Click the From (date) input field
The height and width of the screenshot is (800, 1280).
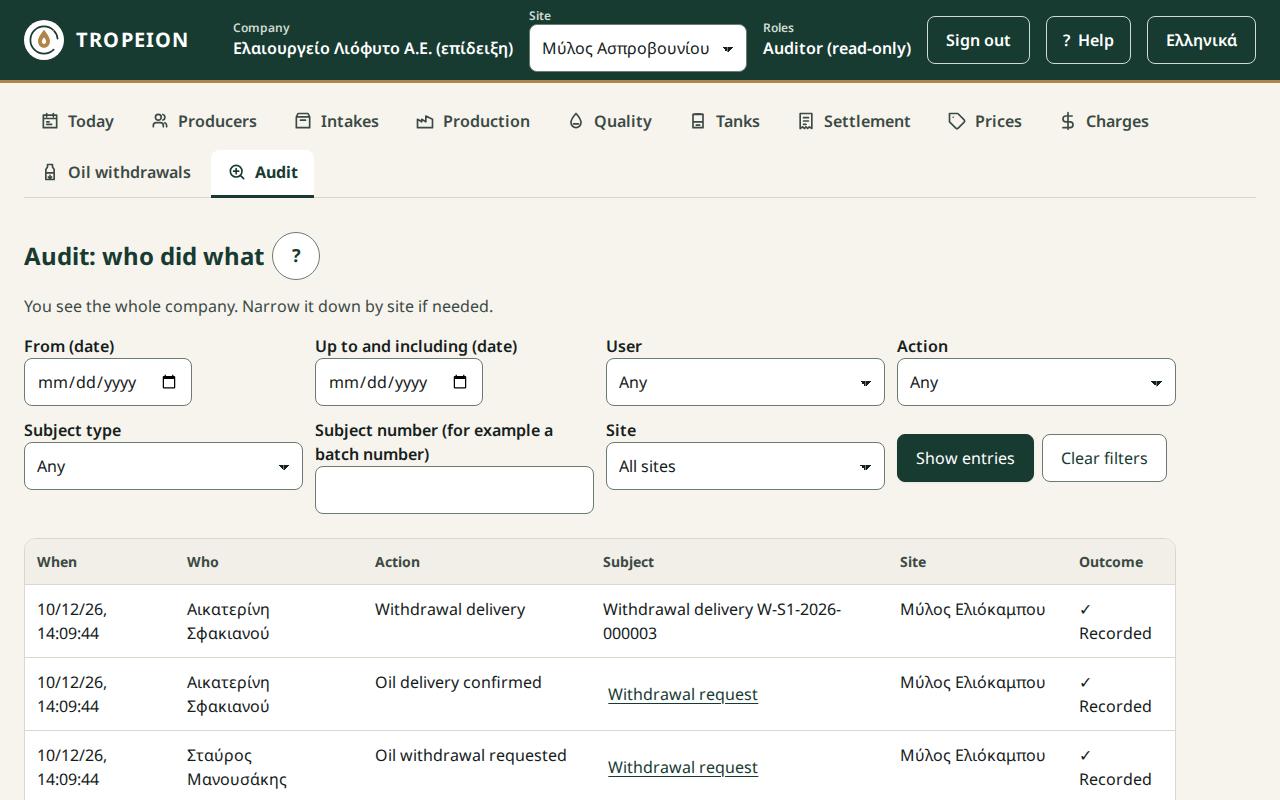pyautogui.click(x=108, y=382)
